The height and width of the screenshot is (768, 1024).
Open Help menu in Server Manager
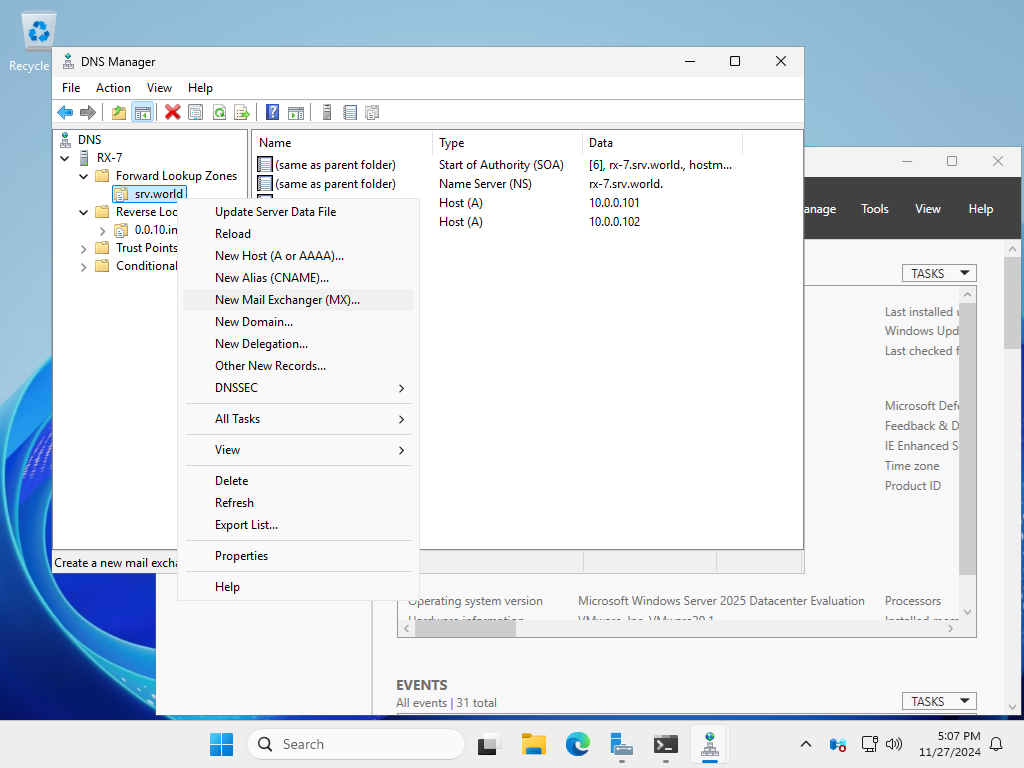click(980, 209)
